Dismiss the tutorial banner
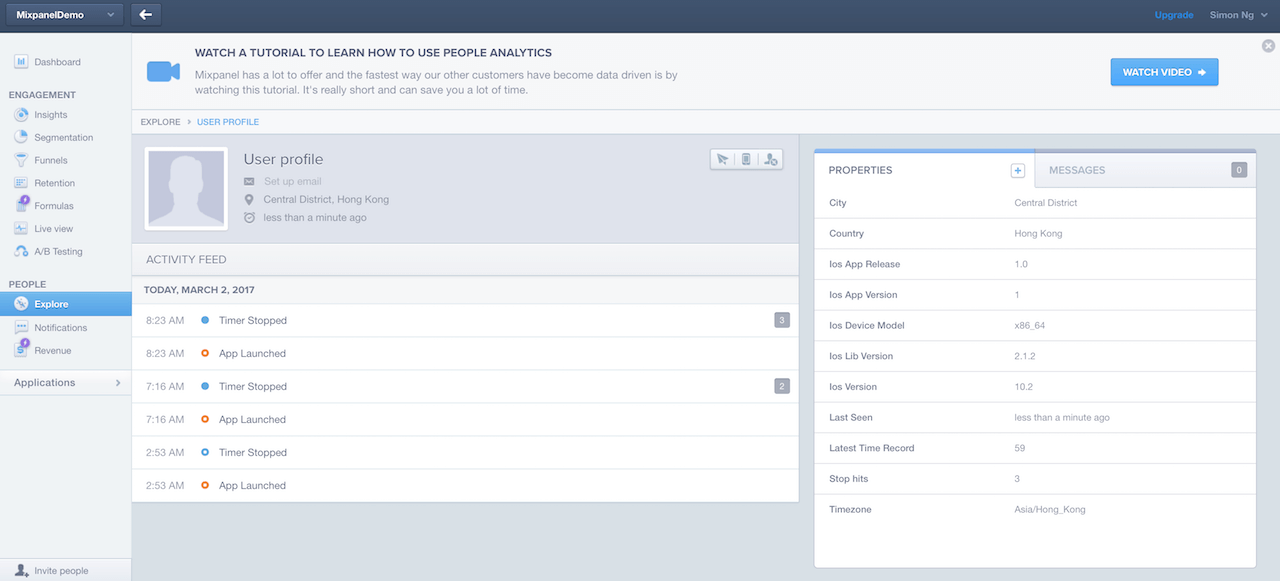The image size is (1280, 581). pos(1268,45)
